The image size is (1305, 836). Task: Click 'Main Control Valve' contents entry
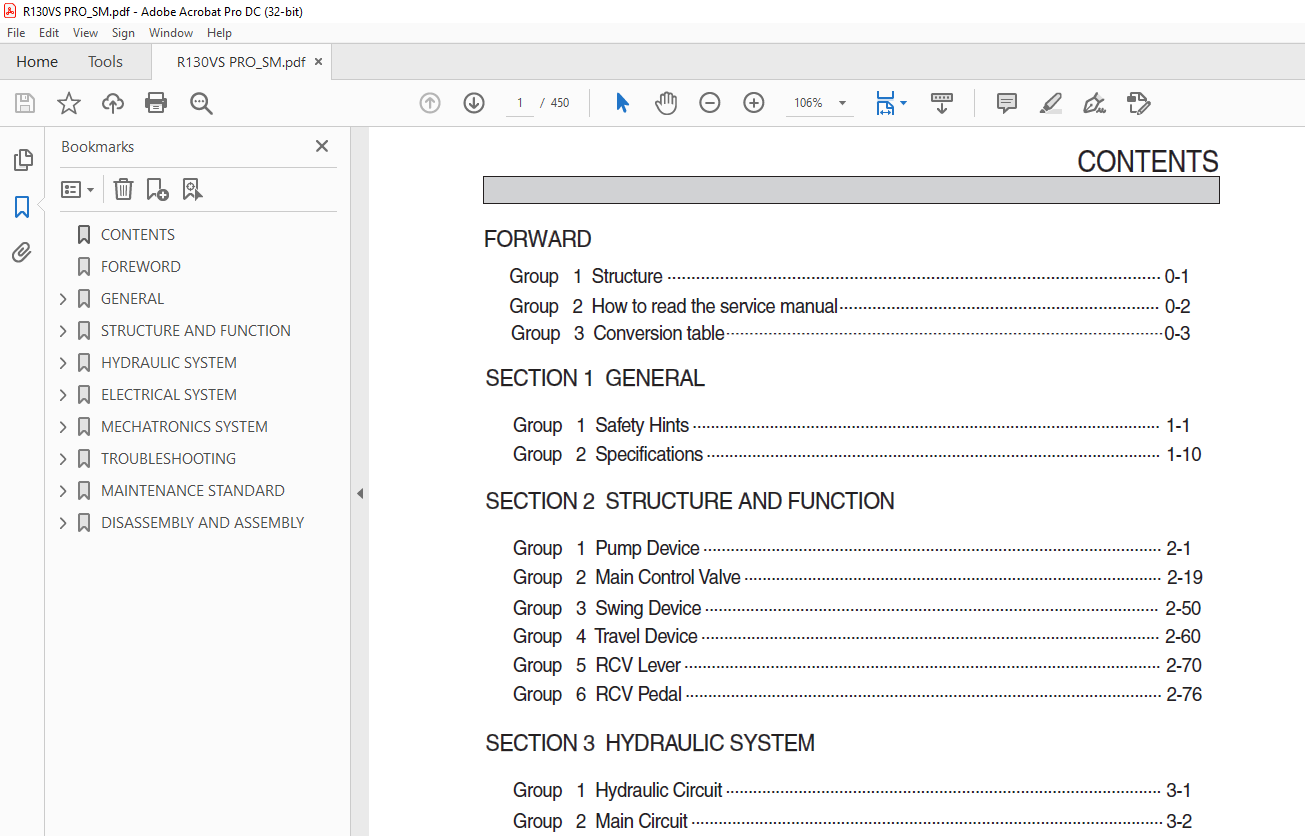point(668,577)
